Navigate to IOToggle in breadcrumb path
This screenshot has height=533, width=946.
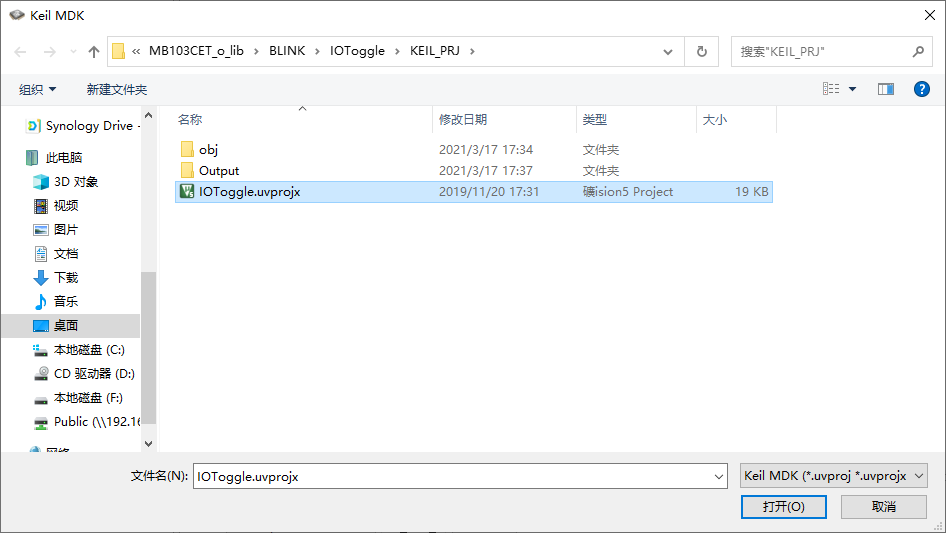357,51
